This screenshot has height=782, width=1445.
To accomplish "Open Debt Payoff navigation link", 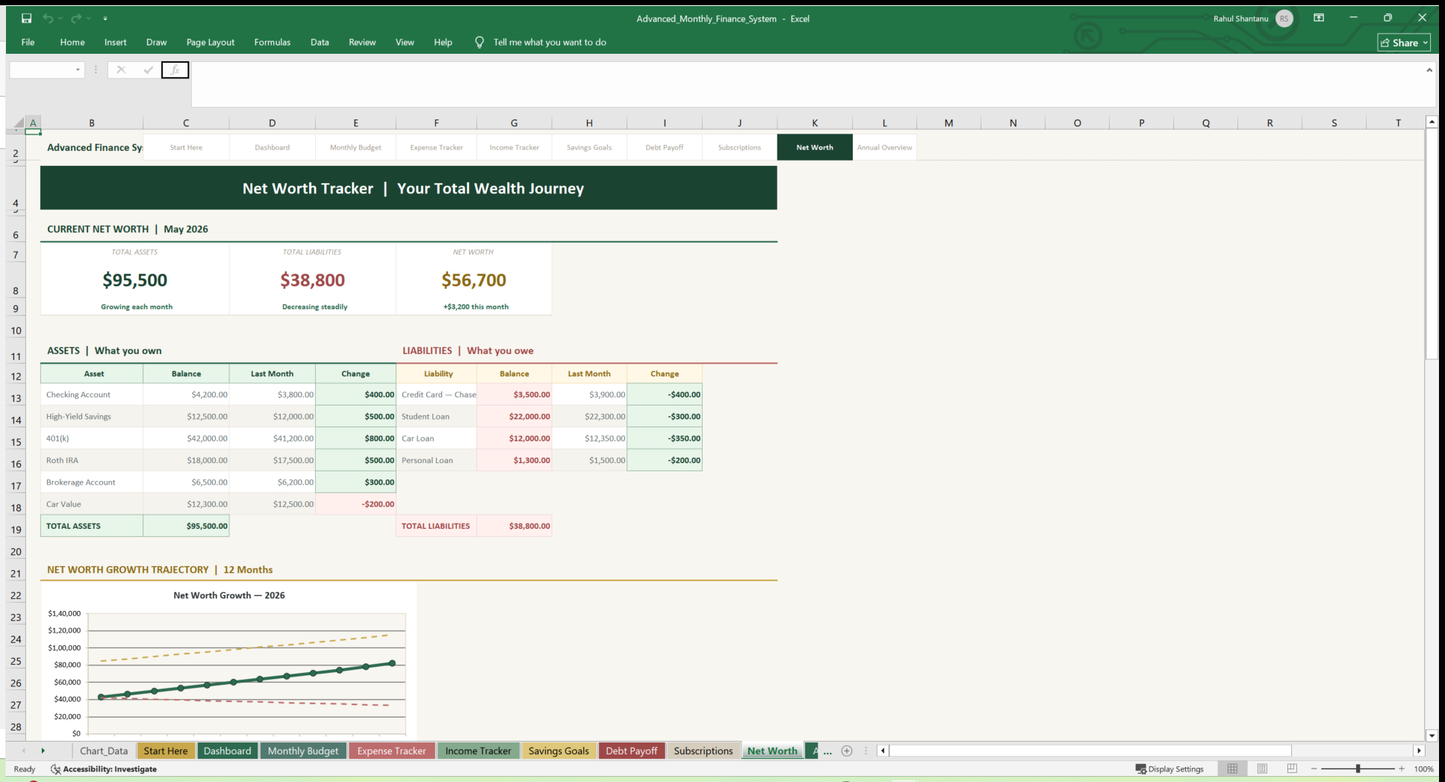I will tap(665, 147).
